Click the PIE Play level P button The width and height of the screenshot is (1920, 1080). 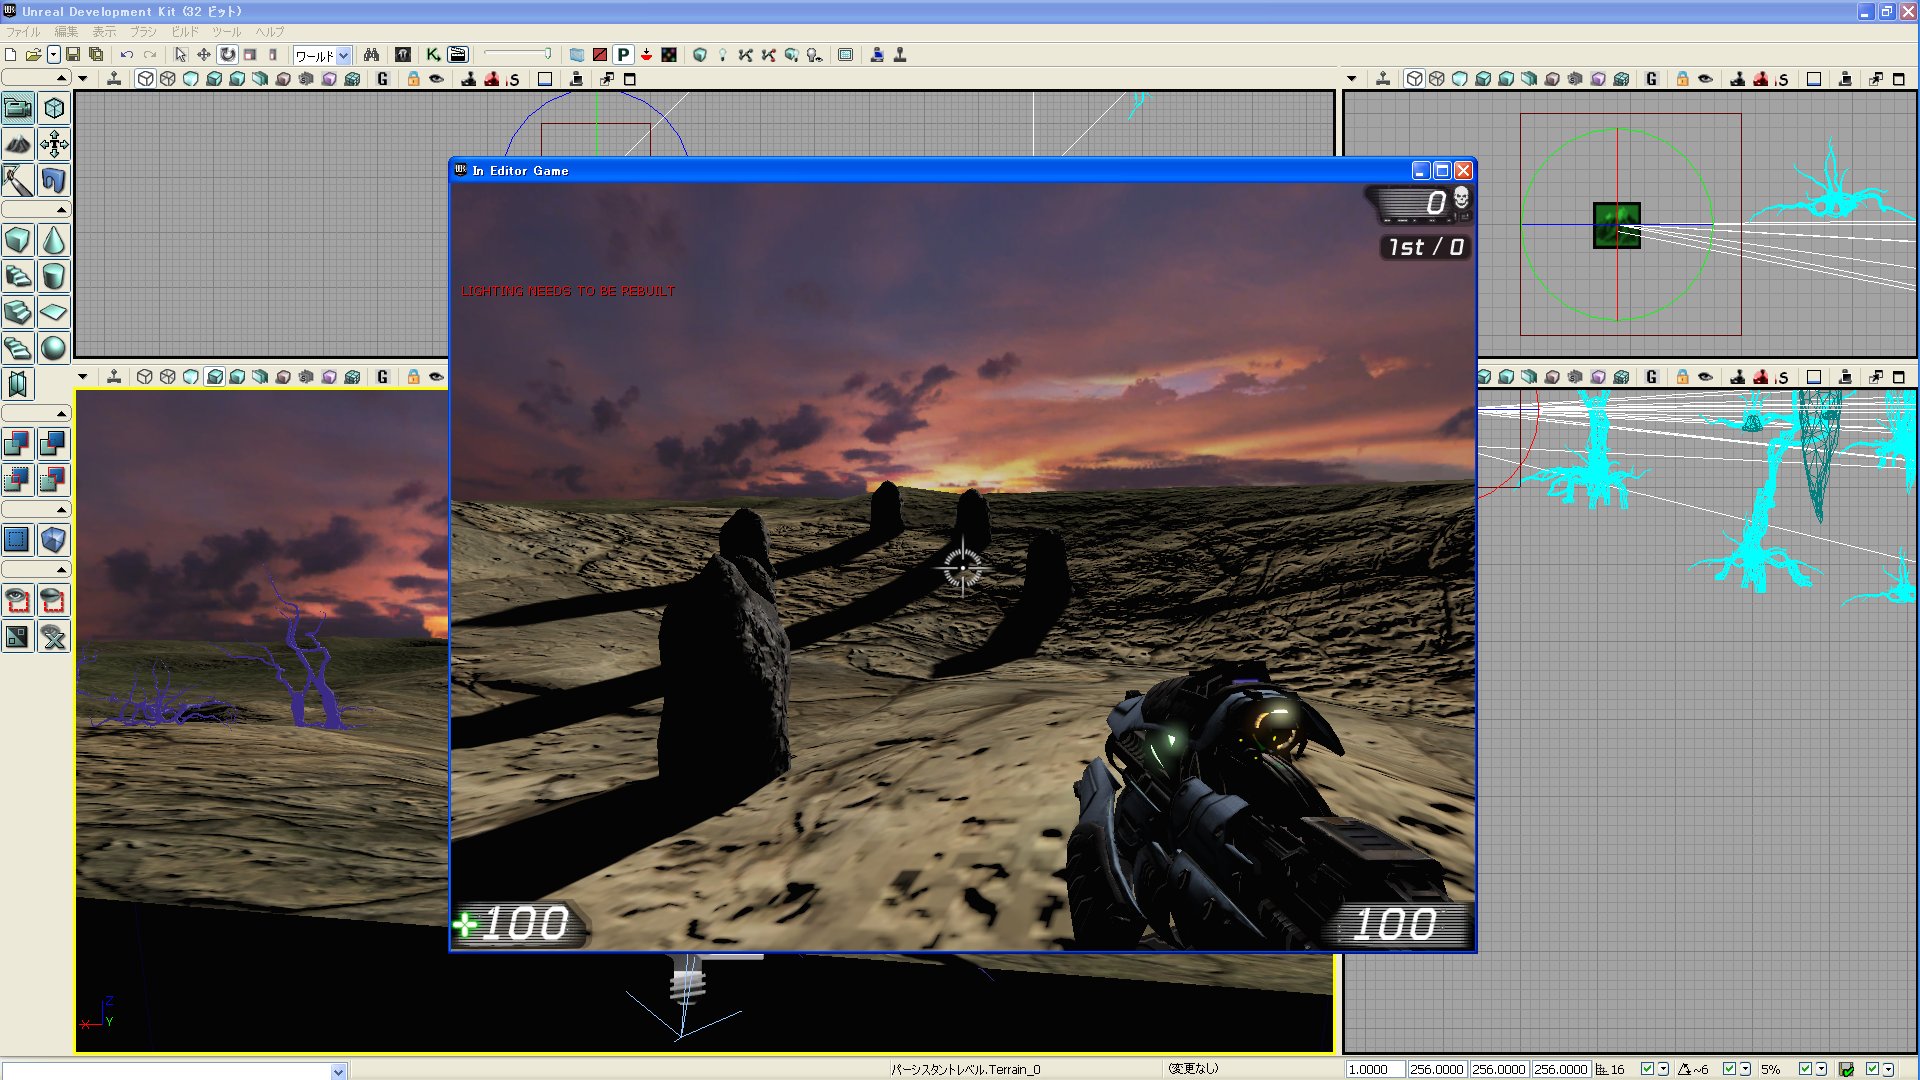(x=623, y=55)
